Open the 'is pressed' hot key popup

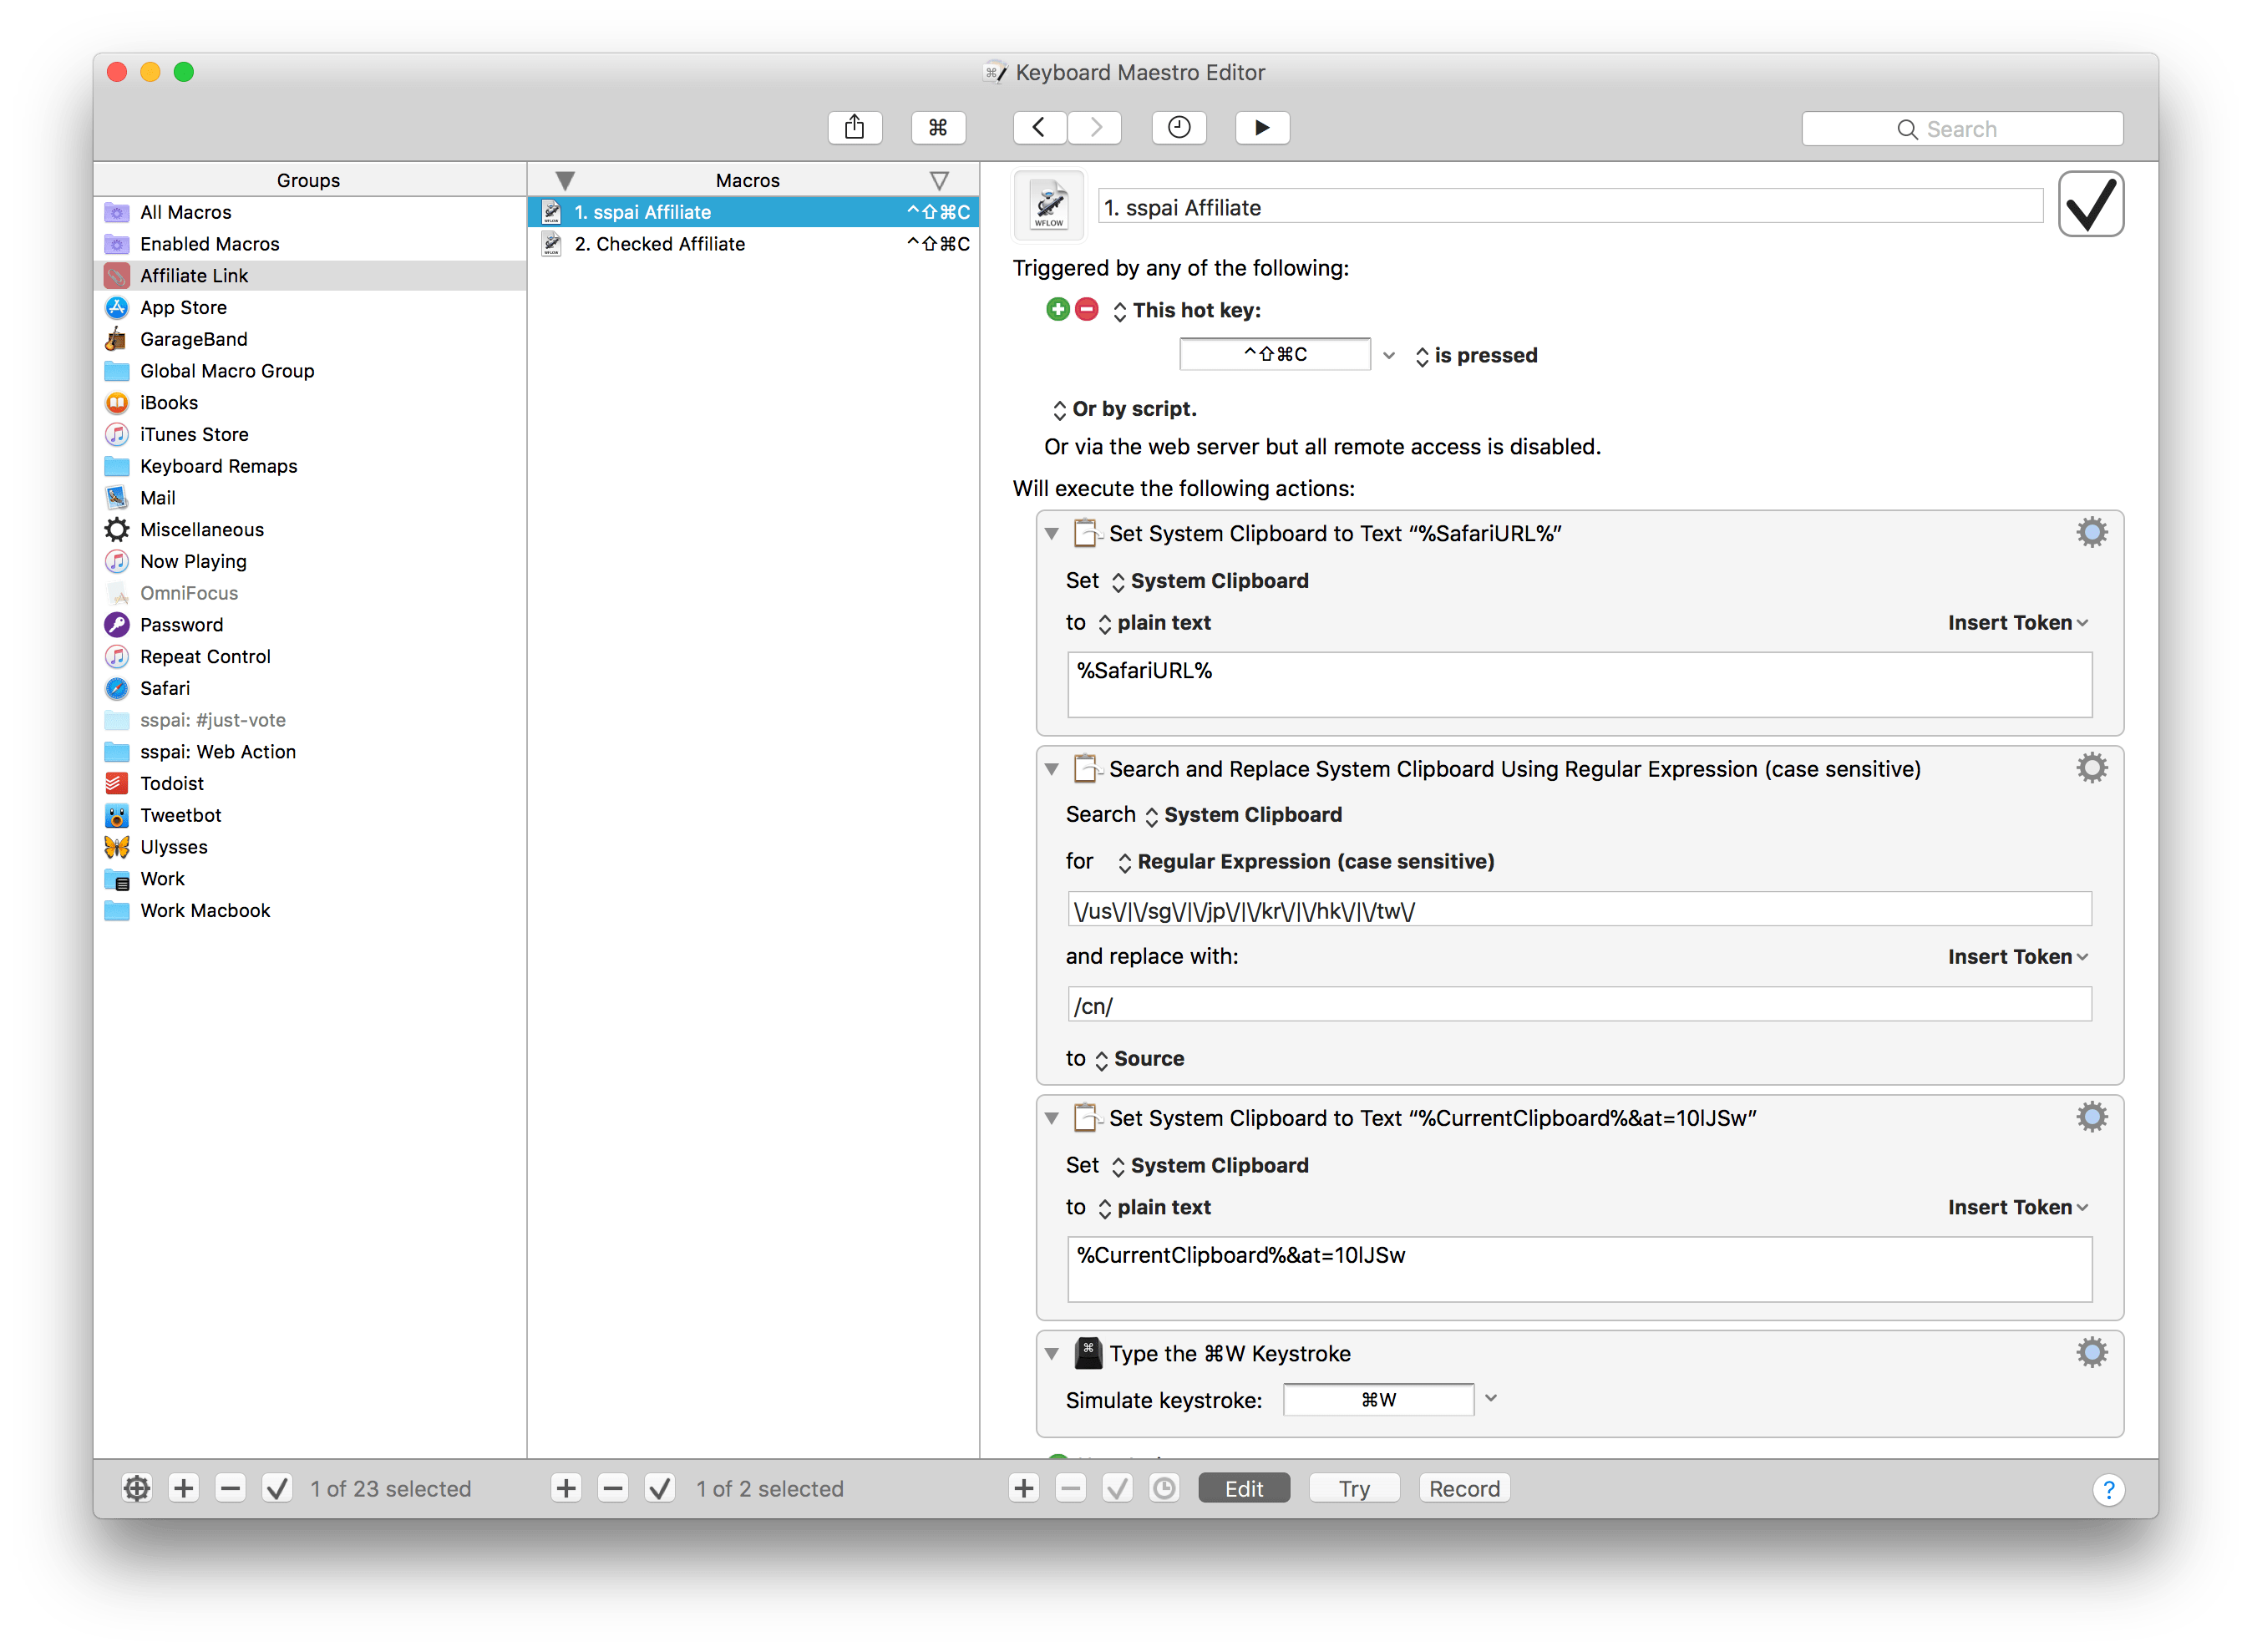[x=1475, y=356]
